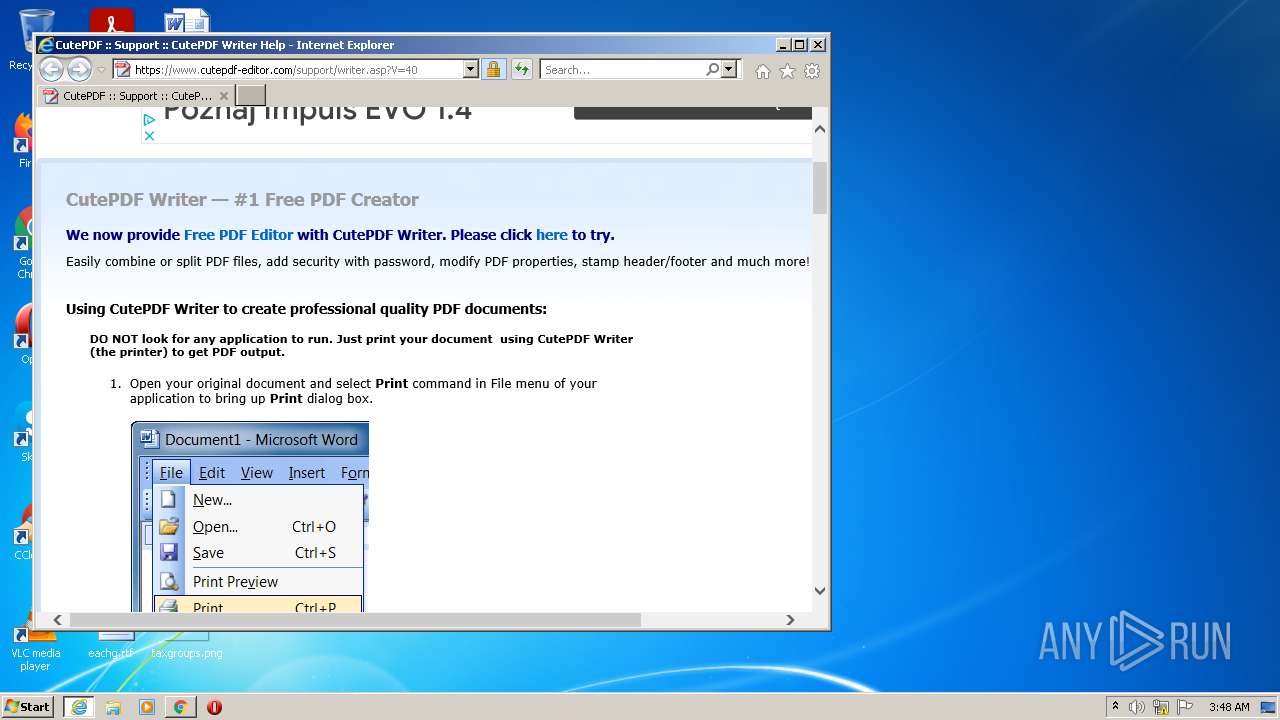
Task: Open the Free PDF Editor link
Action: [x=238, y=235]
